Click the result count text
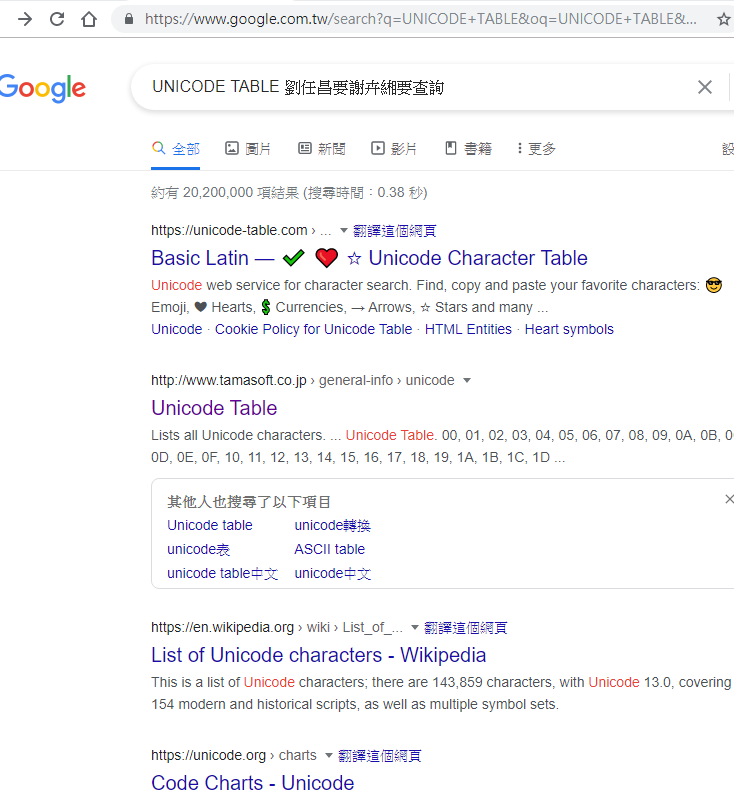The height and width of the screenshot is (795, 734). pos(289,193)
